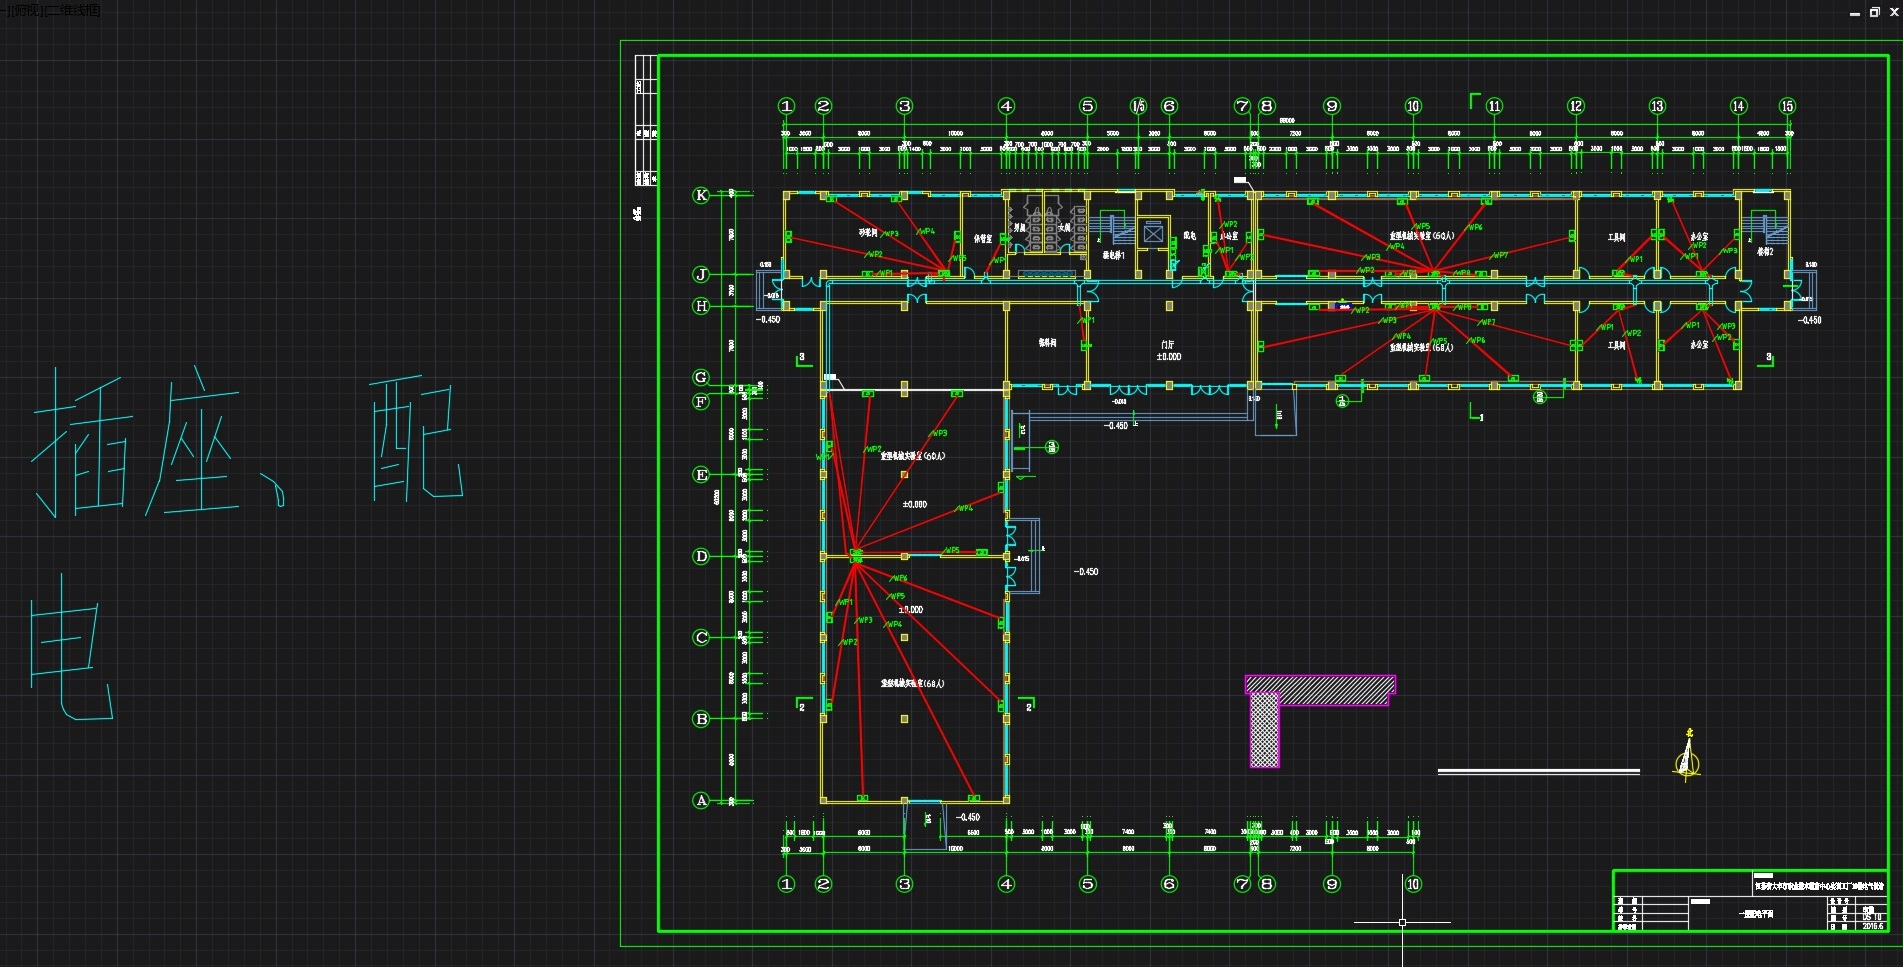Viewport: 1903px width, 967px height.
Task: Select the 楼梯2 stair label
Action: (1765, 252)
